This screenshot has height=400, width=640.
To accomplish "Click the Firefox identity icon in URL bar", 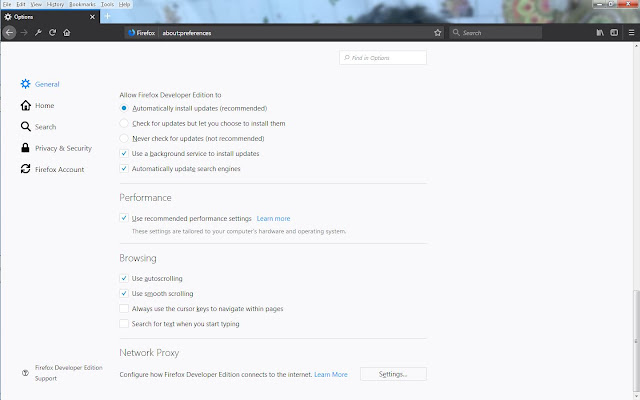I will pos(141,33).
